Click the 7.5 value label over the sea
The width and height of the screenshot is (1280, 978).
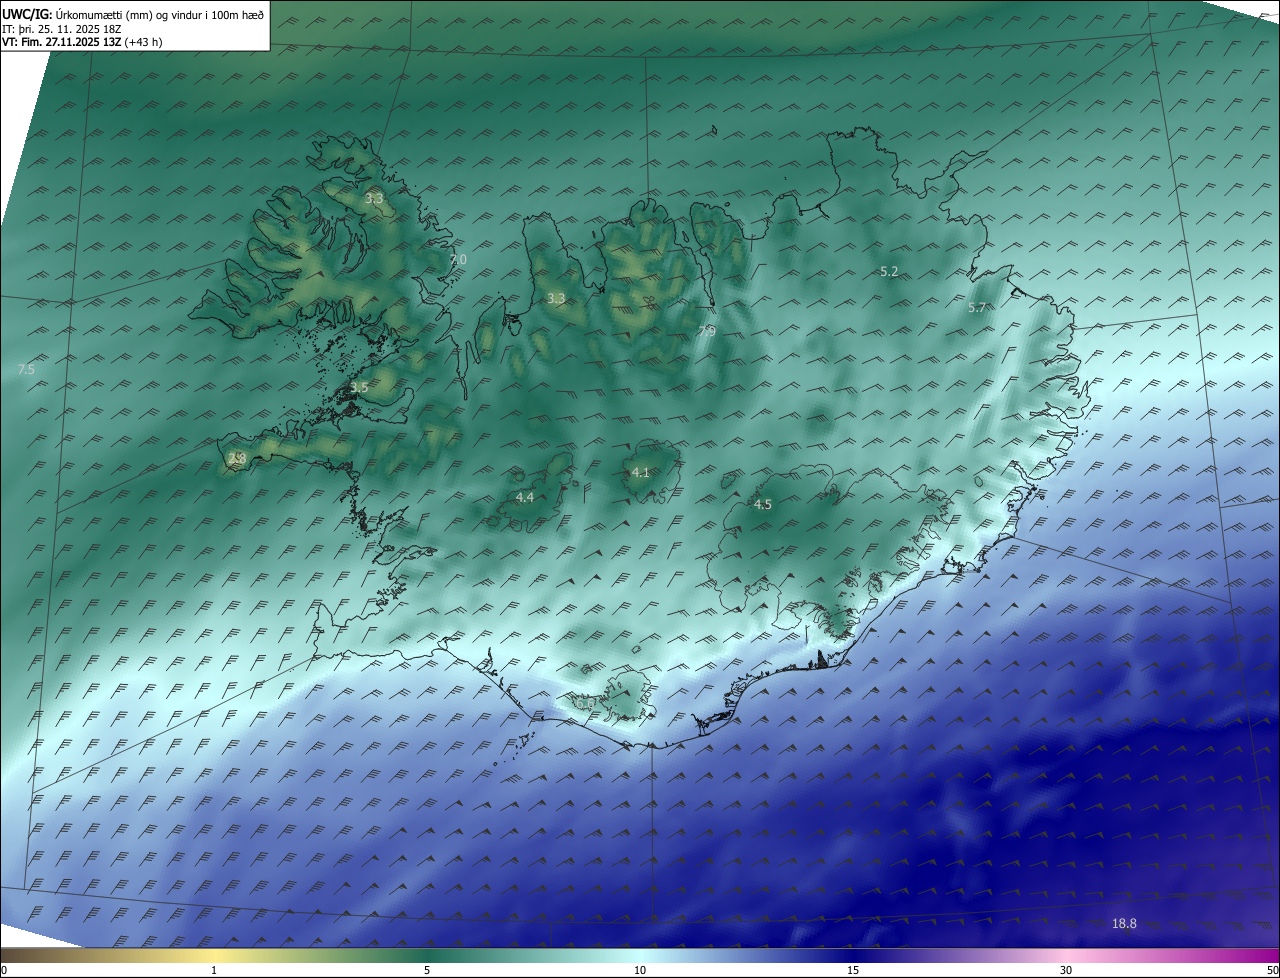tap(26, 370)
